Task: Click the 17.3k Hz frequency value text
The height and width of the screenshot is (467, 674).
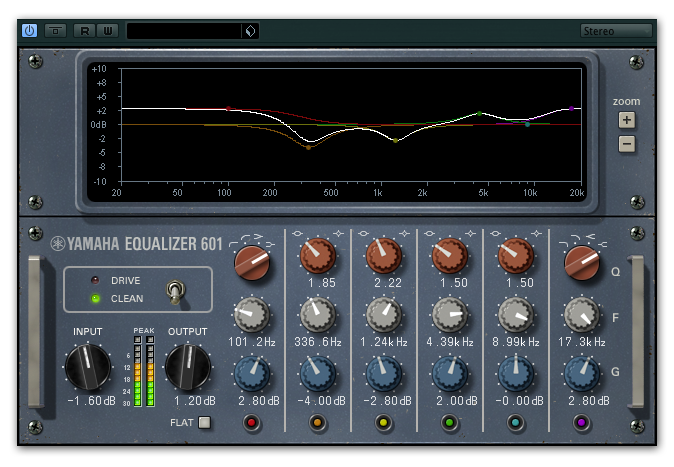Action: [x=582, y=342]
